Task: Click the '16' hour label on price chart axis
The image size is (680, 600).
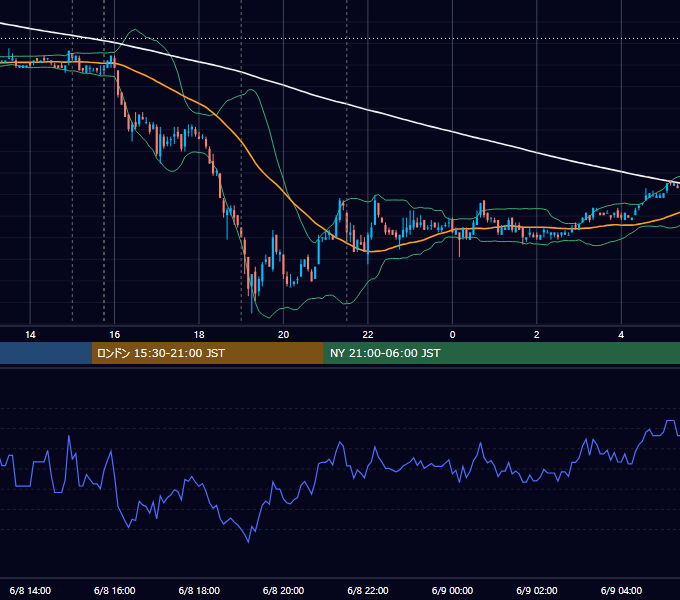Action: coord(114,335)
